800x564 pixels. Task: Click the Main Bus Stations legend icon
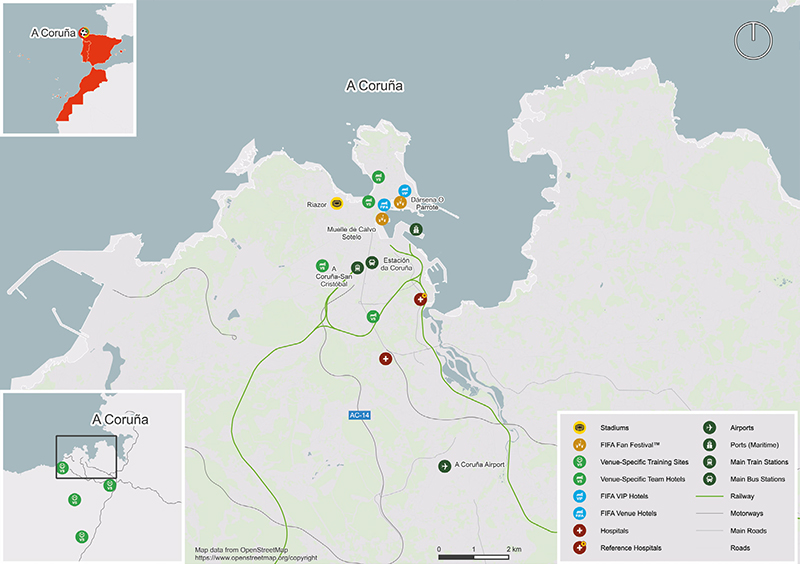pos(709,479)
